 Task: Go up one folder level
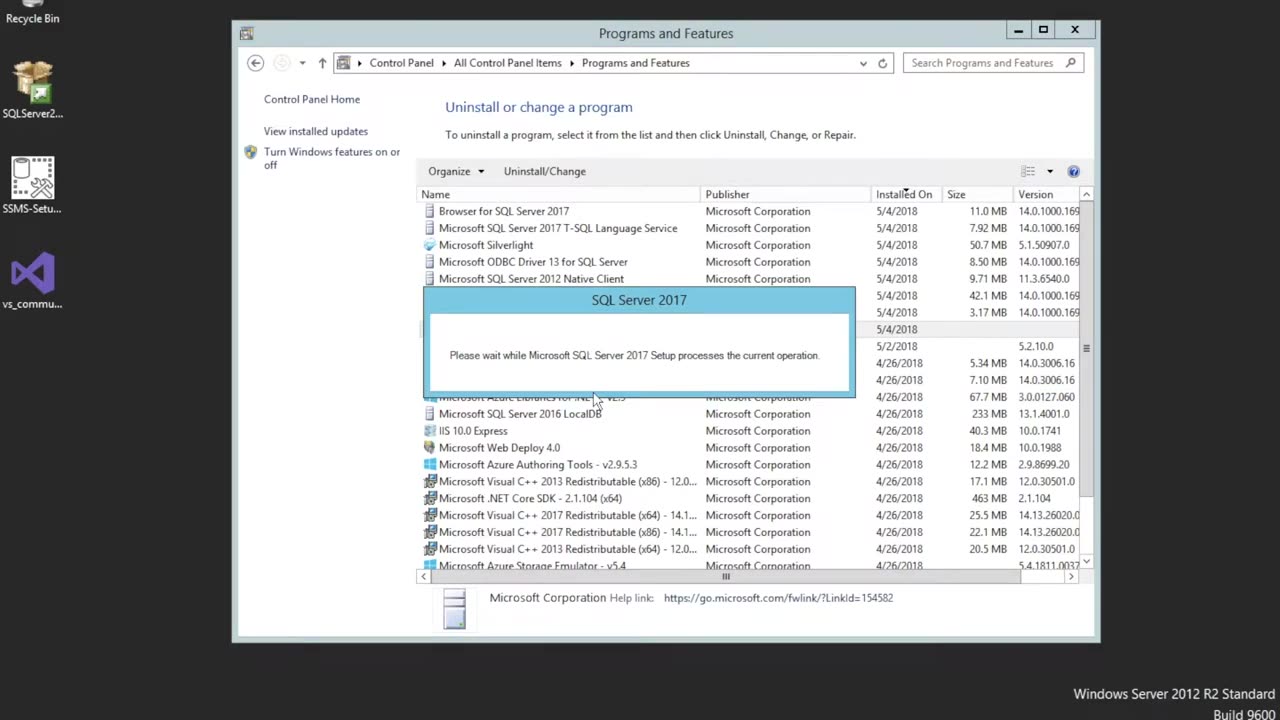pos(322,63)
